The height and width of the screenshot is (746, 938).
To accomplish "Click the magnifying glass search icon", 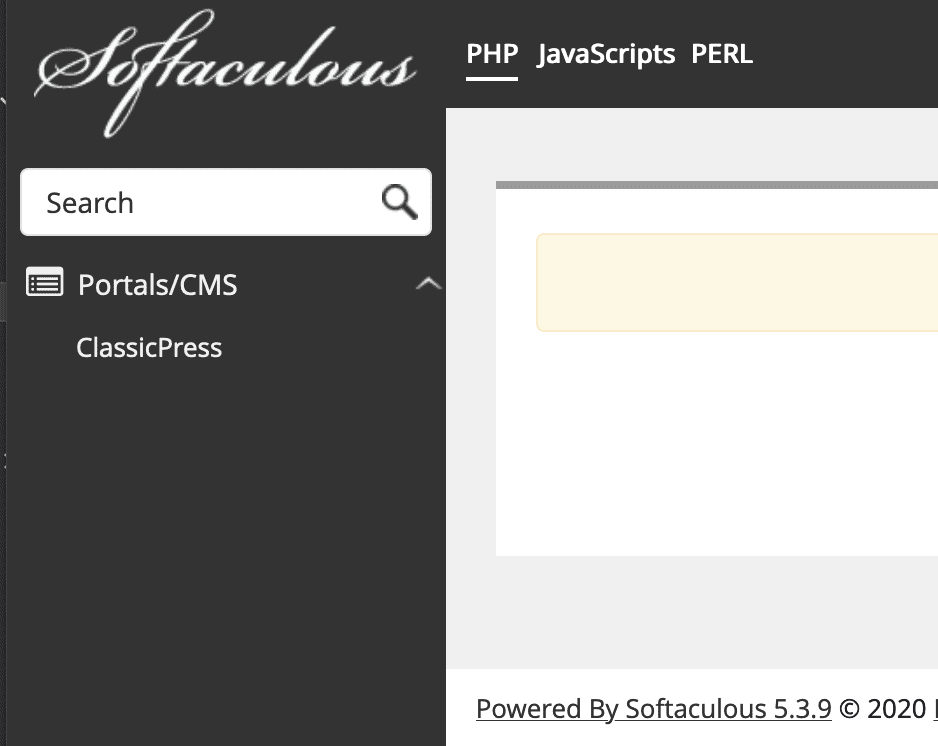I will coord(400,202).
